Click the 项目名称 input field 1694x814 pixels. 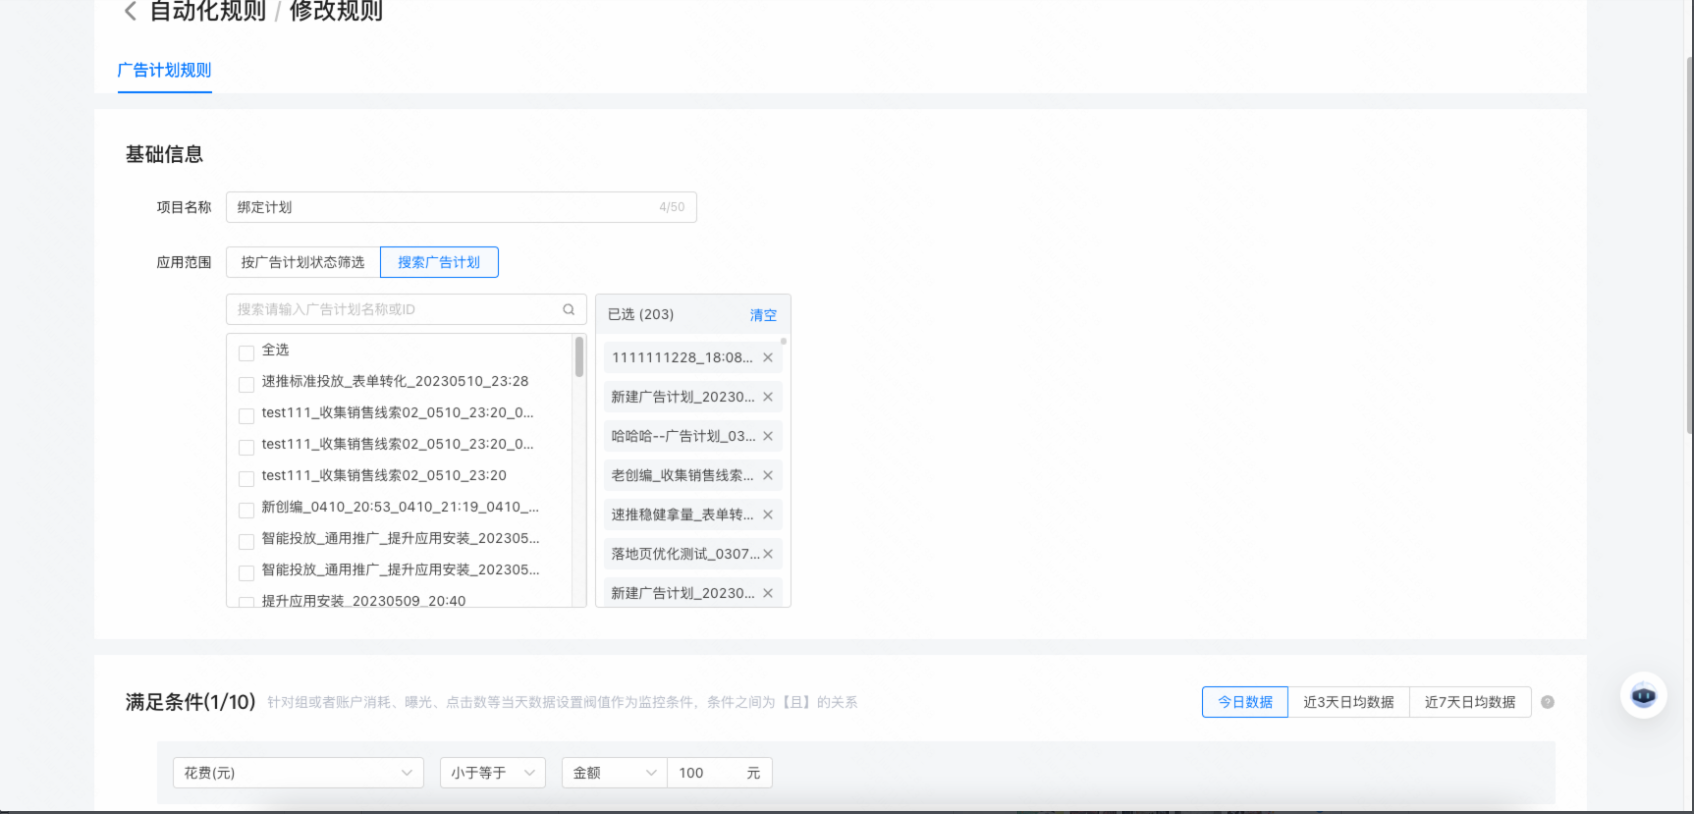(x=461, y=207)
